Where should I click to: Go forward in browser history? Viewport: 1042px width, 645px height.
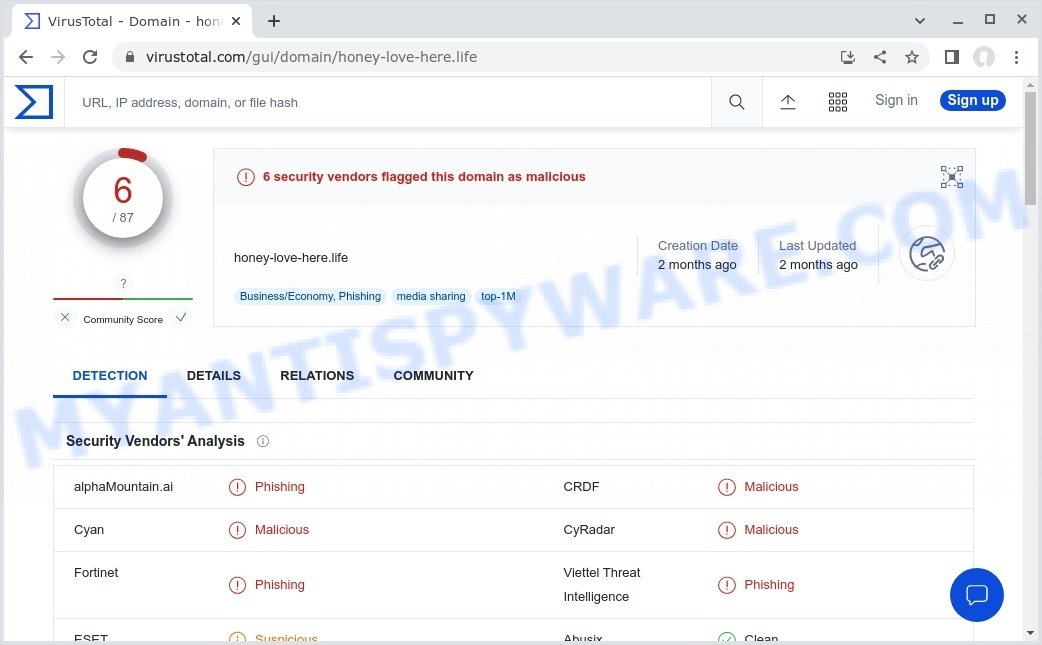pos(58,57)
